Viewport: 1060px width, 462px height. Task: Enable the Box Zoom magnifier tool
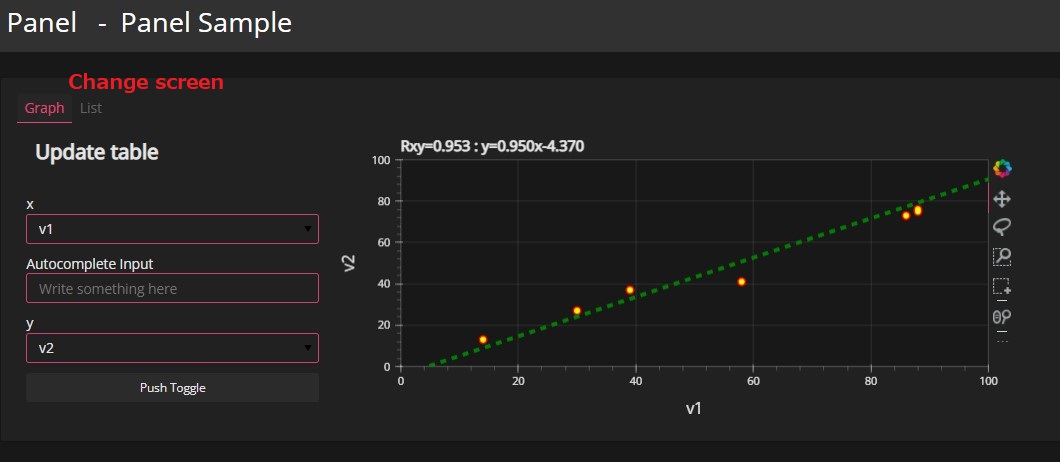click(x=1002, y=256)
